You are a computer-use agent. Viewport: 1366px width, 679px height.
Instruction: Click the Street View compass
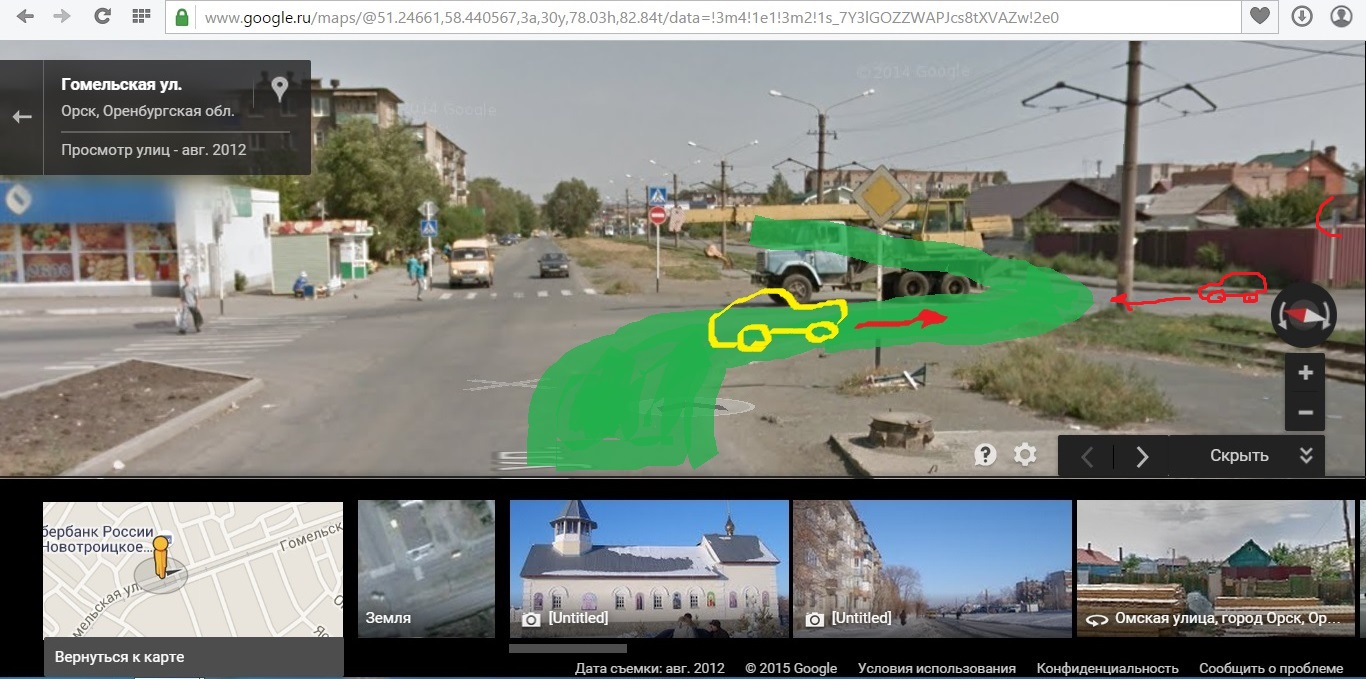pos(1305,314)
